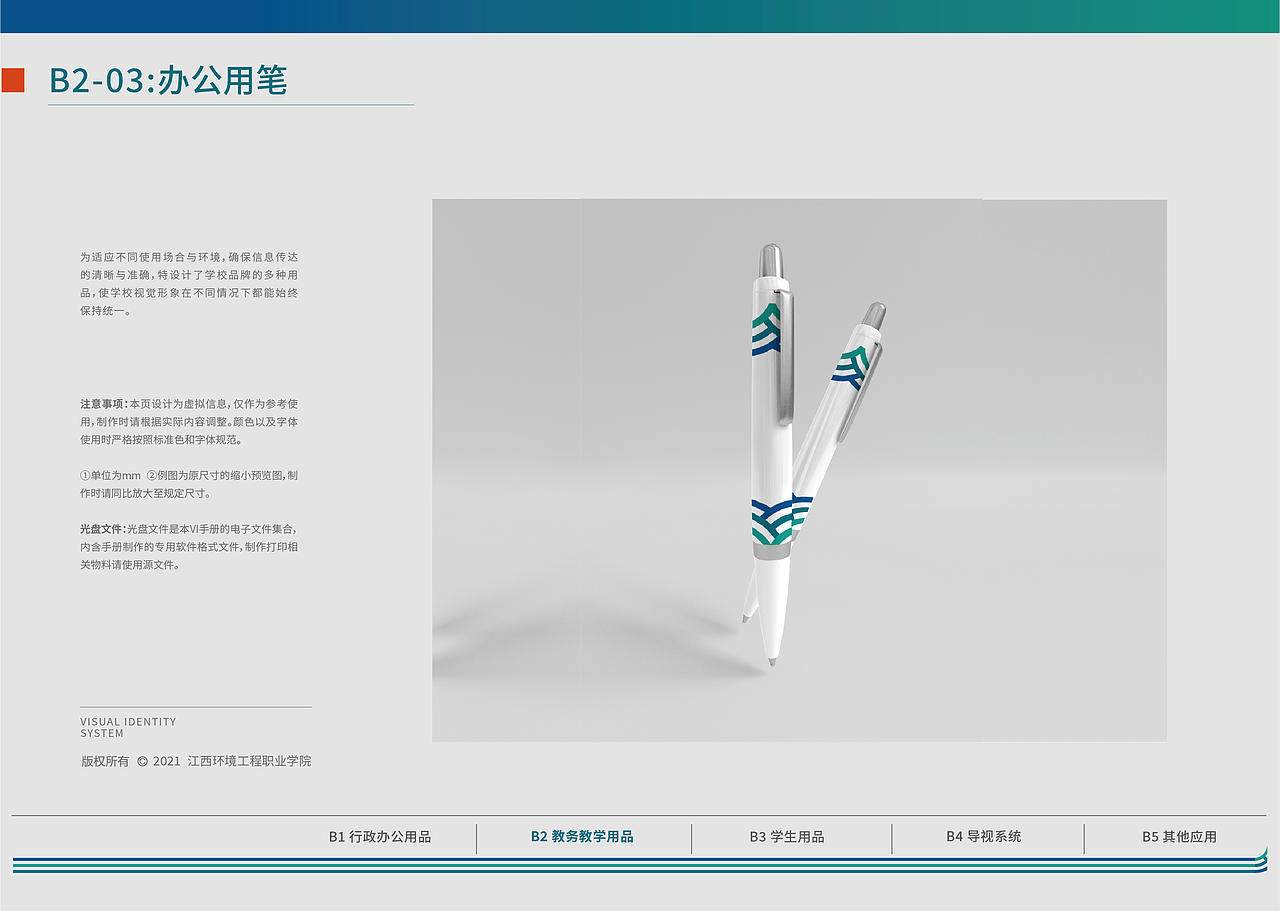1280x912 pixels.
Task: Open the pen mockup preview image
Action: (x=800, y=470)
